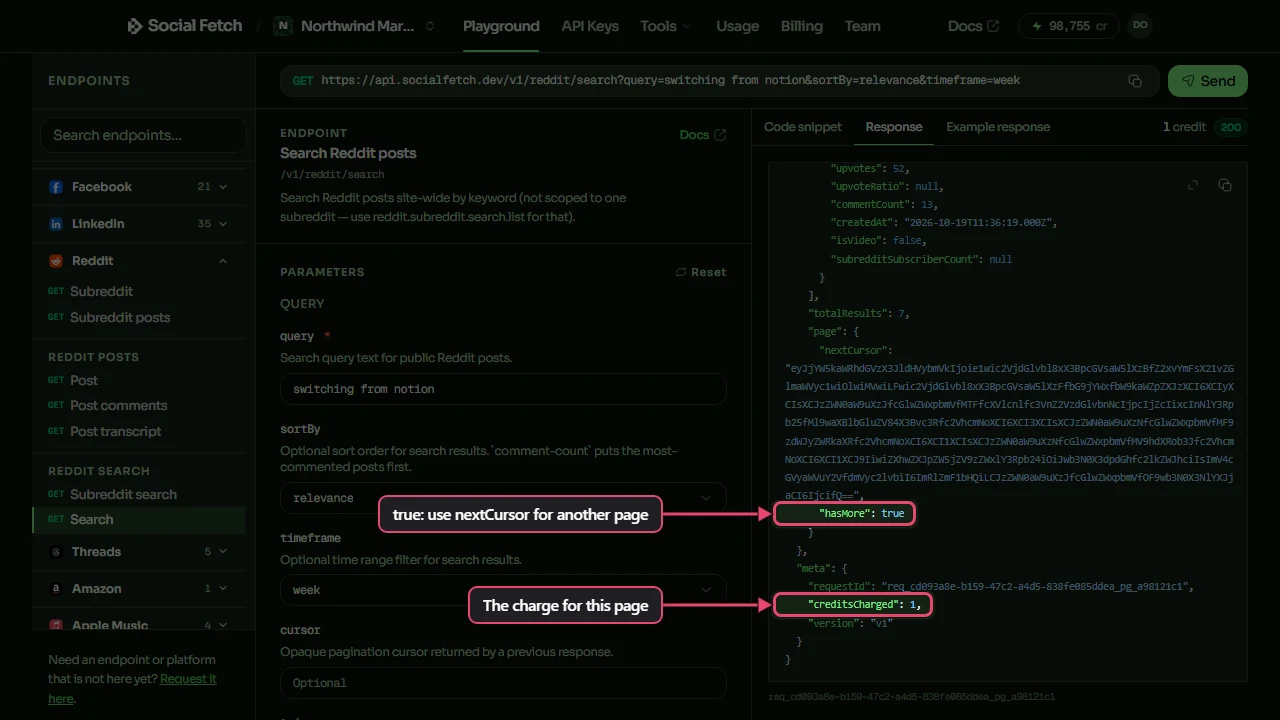Click the 200 status badge
Screen dimensions: 1280x720
[x=1231, y=127]
